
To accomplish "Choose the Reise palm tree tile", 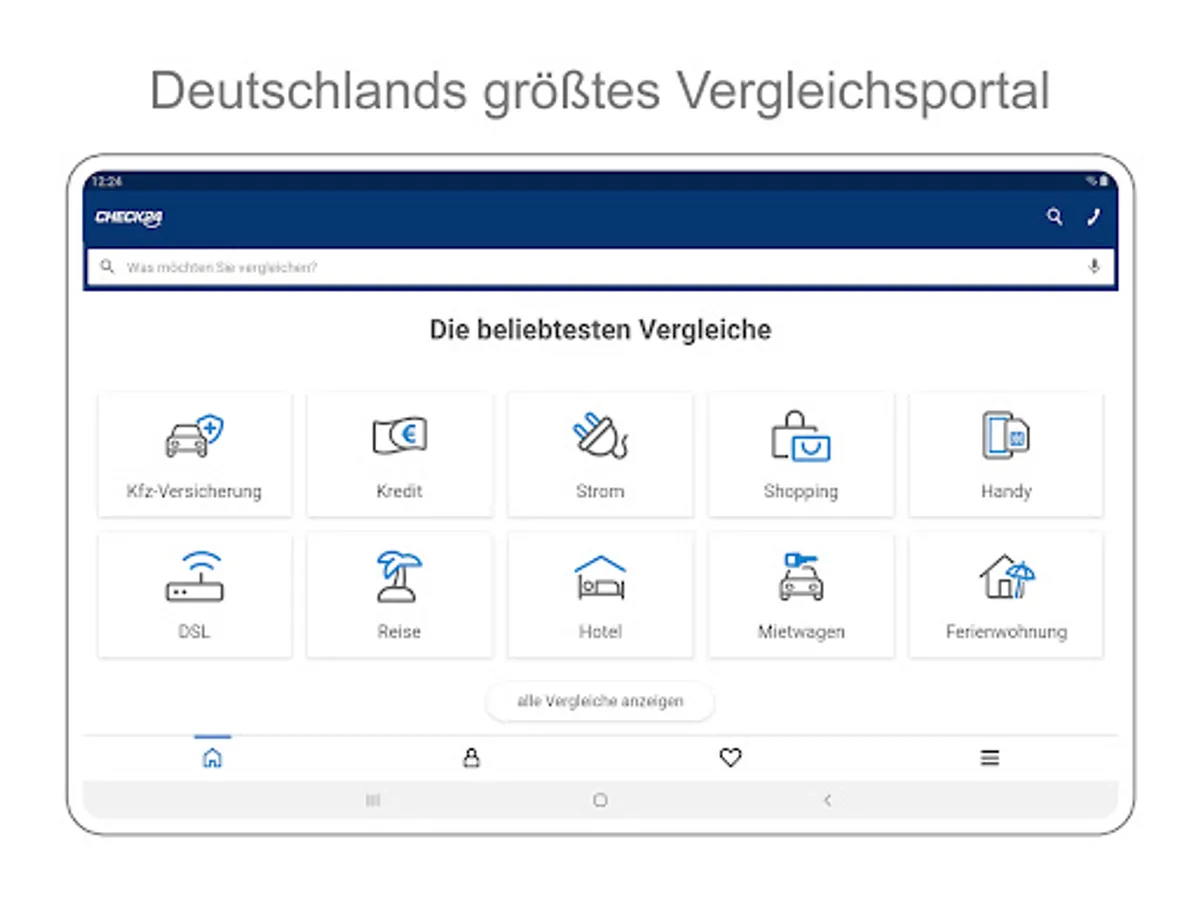I will click(399, 595).
